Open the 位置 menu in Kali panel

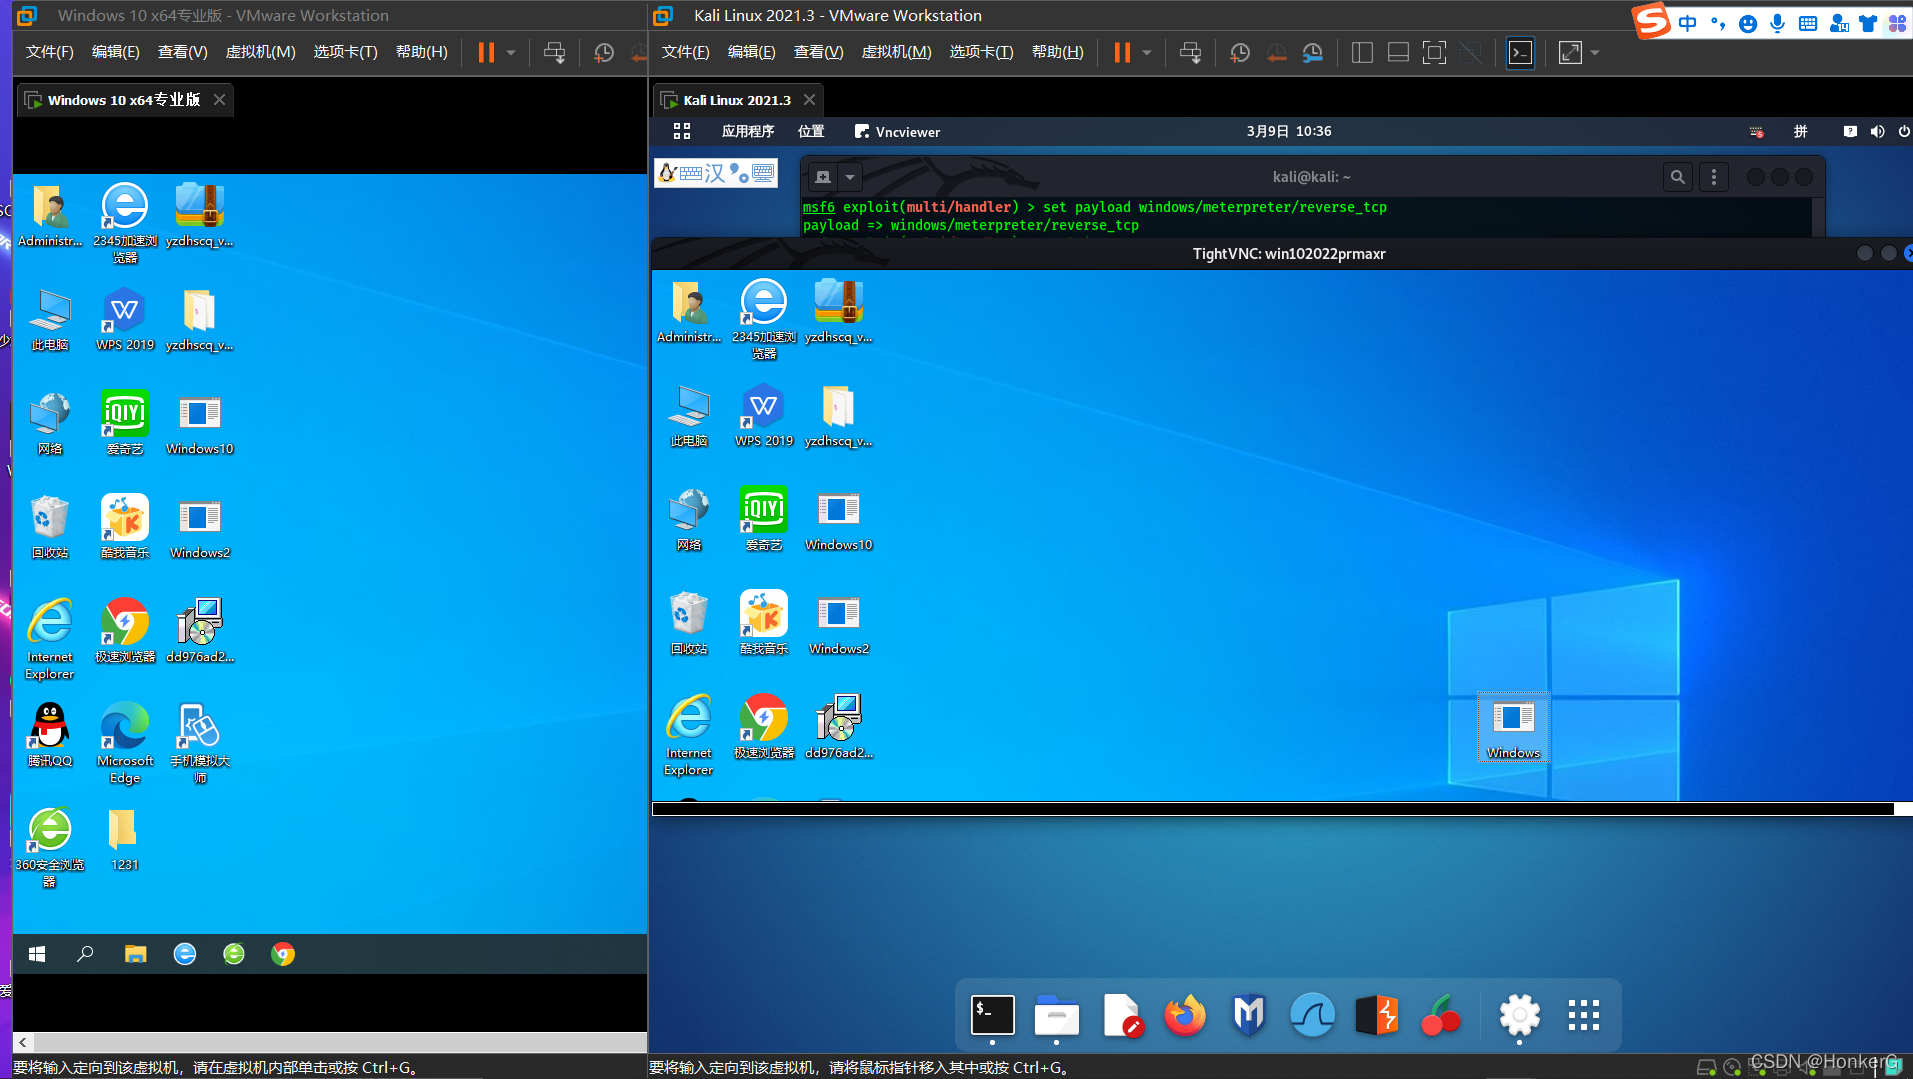(811, 131)
